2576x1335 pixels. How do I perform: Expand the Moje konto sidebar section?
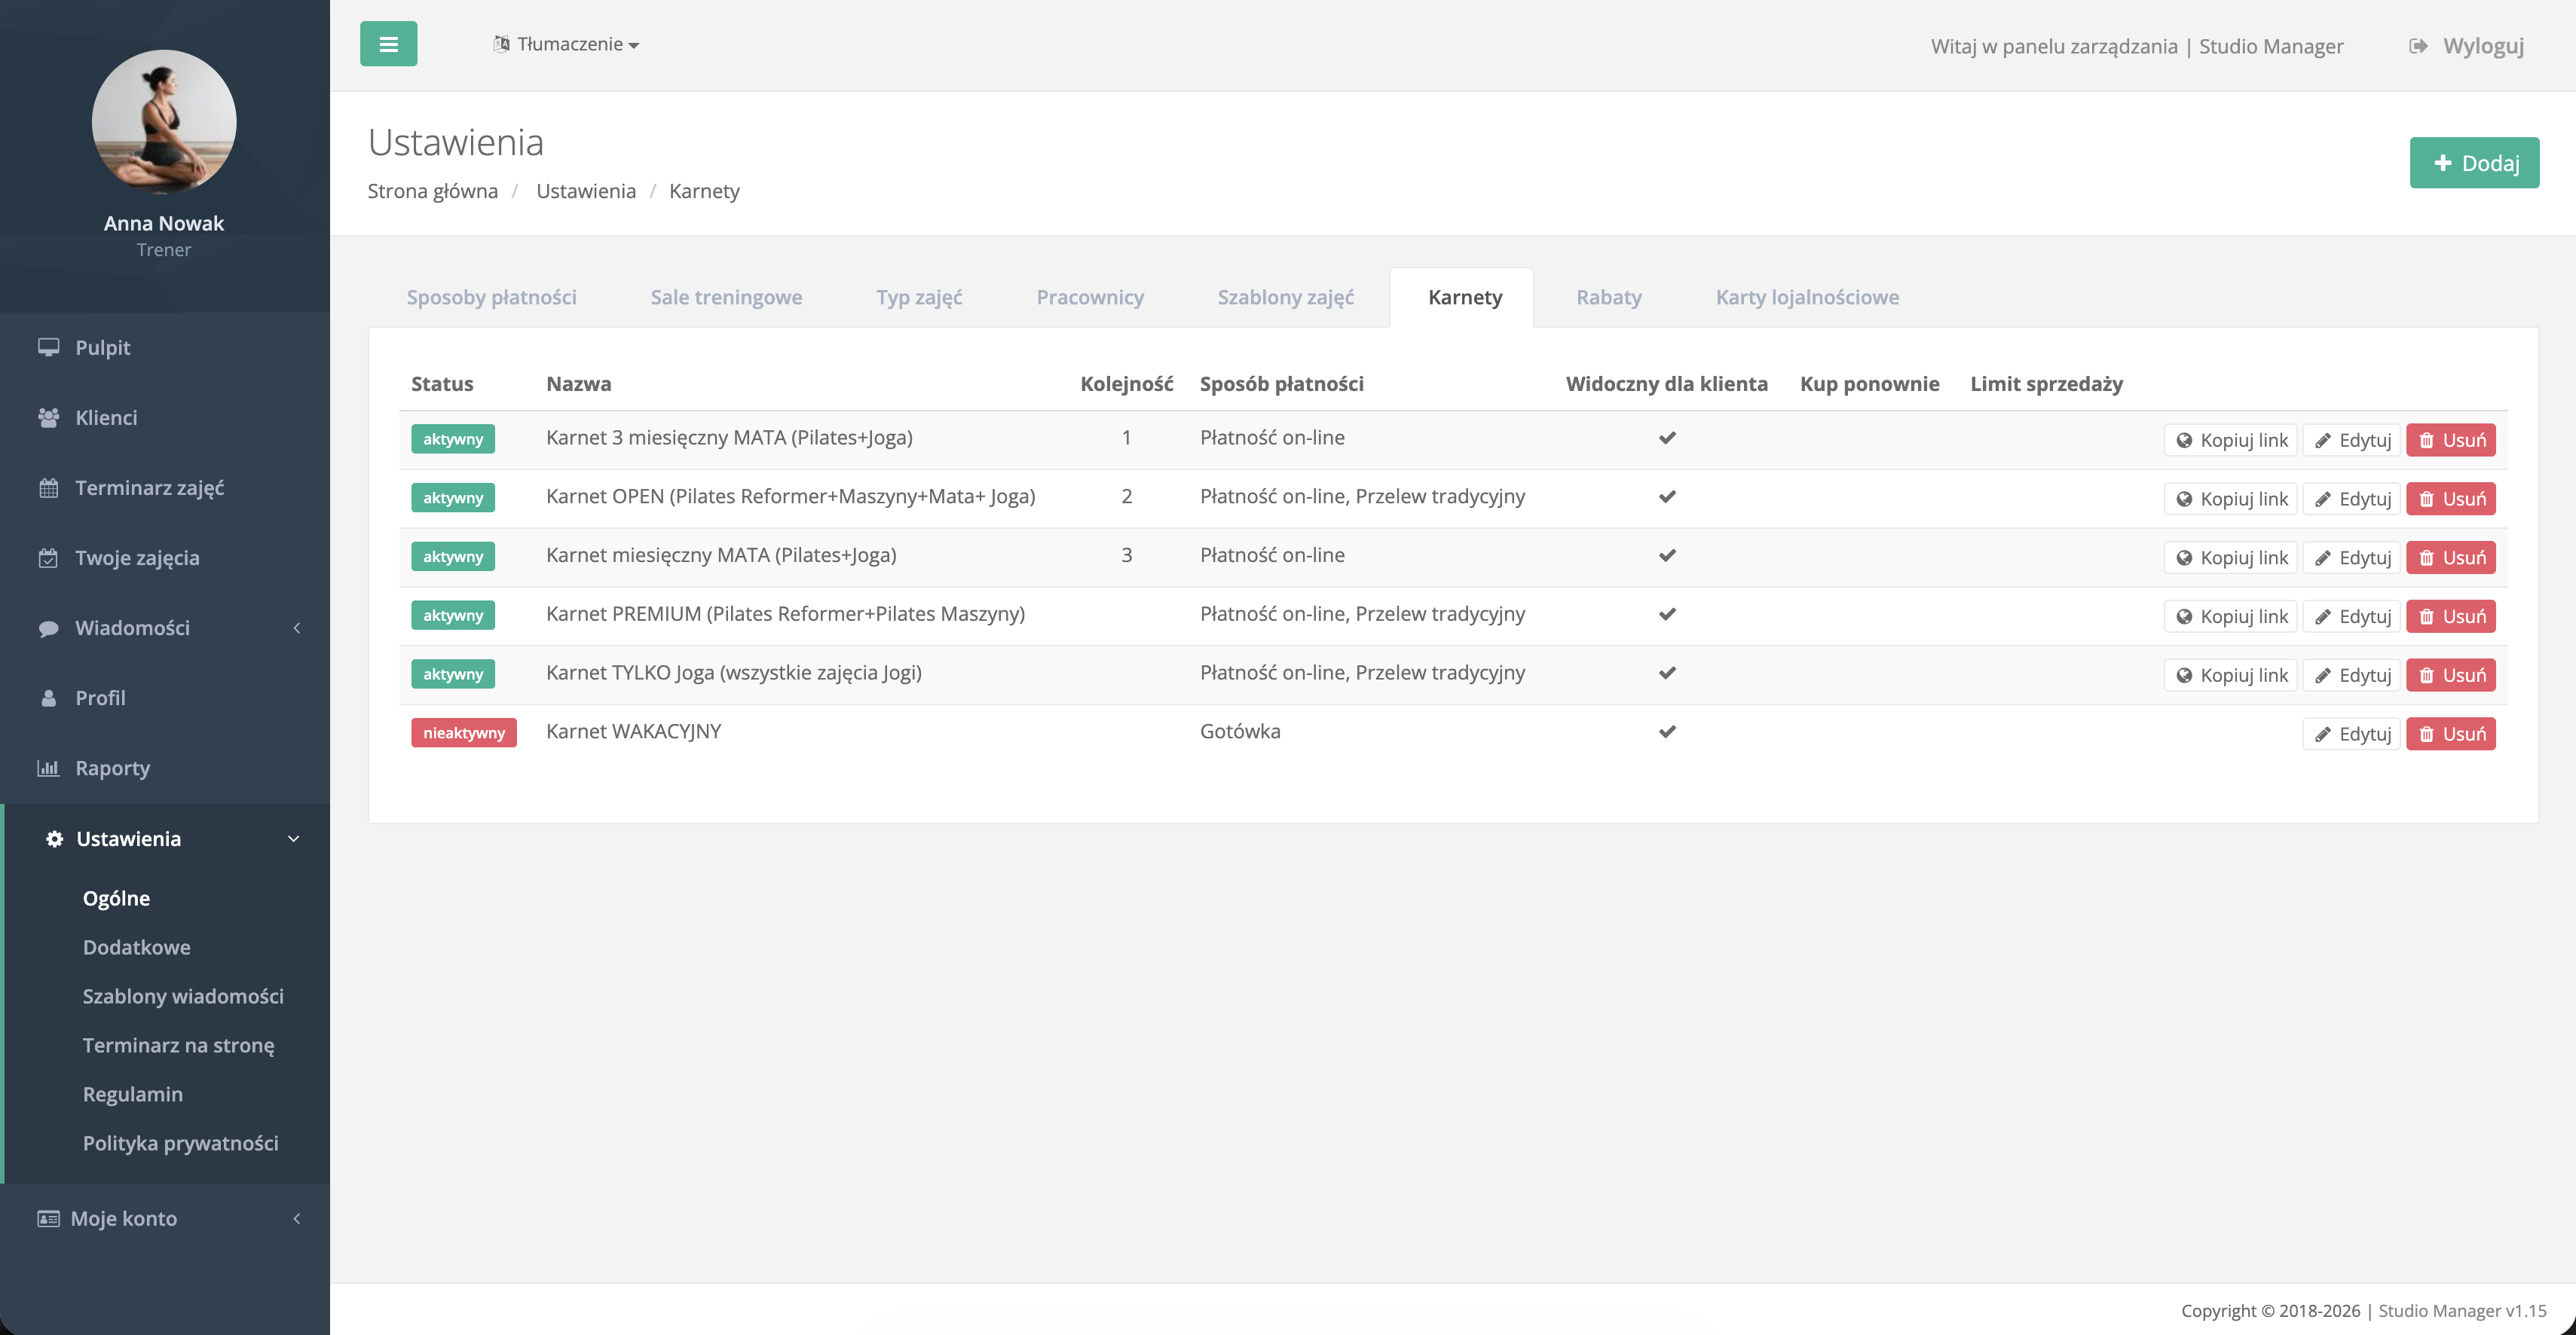pyautogui.click(x=296, y=1218)
